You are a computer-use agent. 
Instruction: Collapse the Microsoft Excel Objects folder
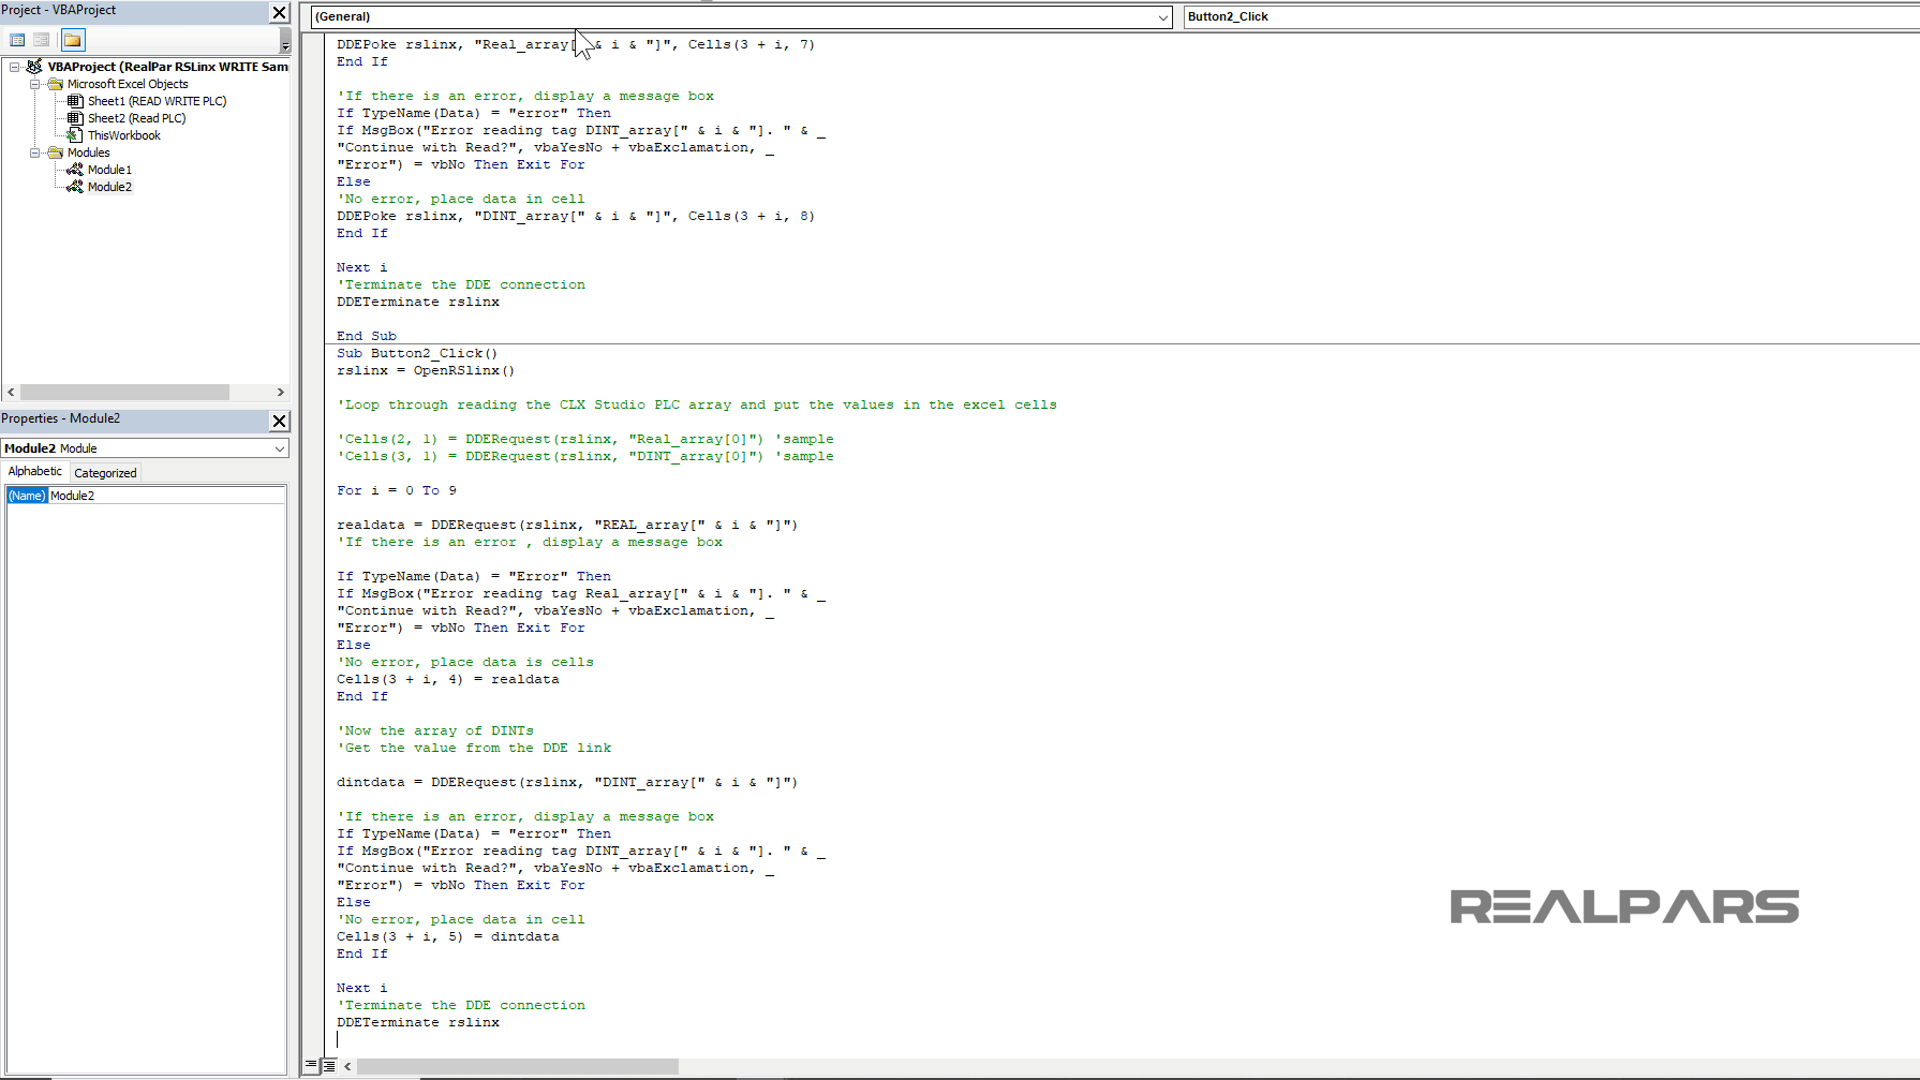coord(35,84)
